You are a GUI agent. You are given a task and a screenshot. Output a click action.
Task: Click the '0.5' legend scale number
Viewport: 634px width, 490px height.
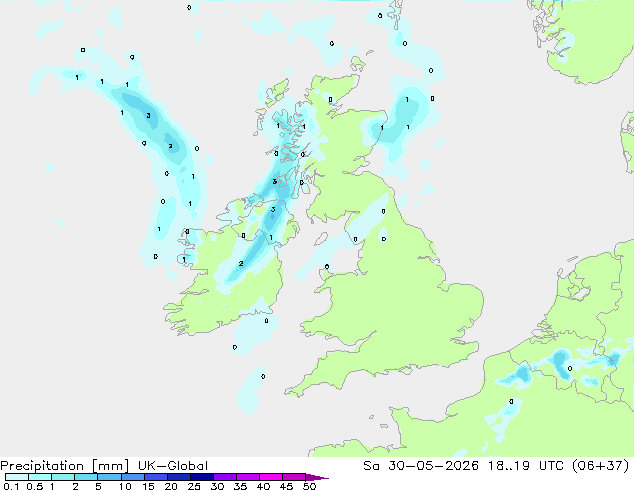click(35, 486)
